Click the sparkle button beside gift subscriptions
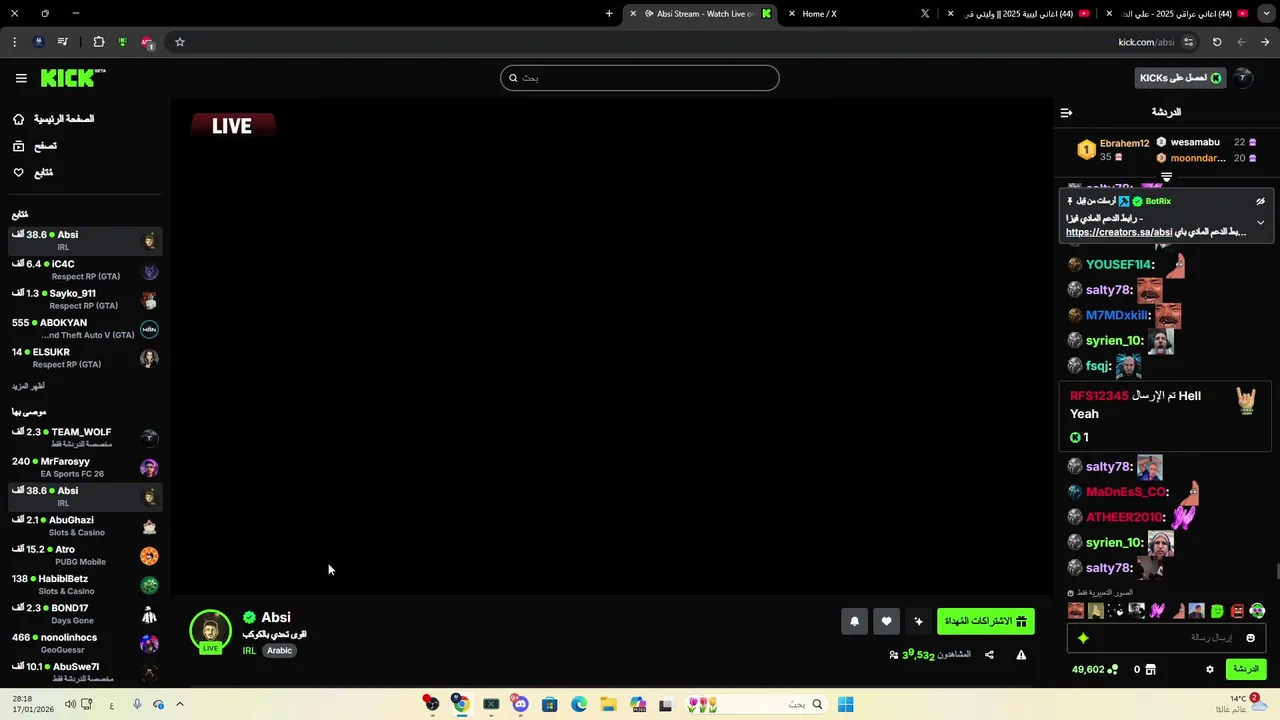The width and height of the screenshot is (1280, 720). 918,621
